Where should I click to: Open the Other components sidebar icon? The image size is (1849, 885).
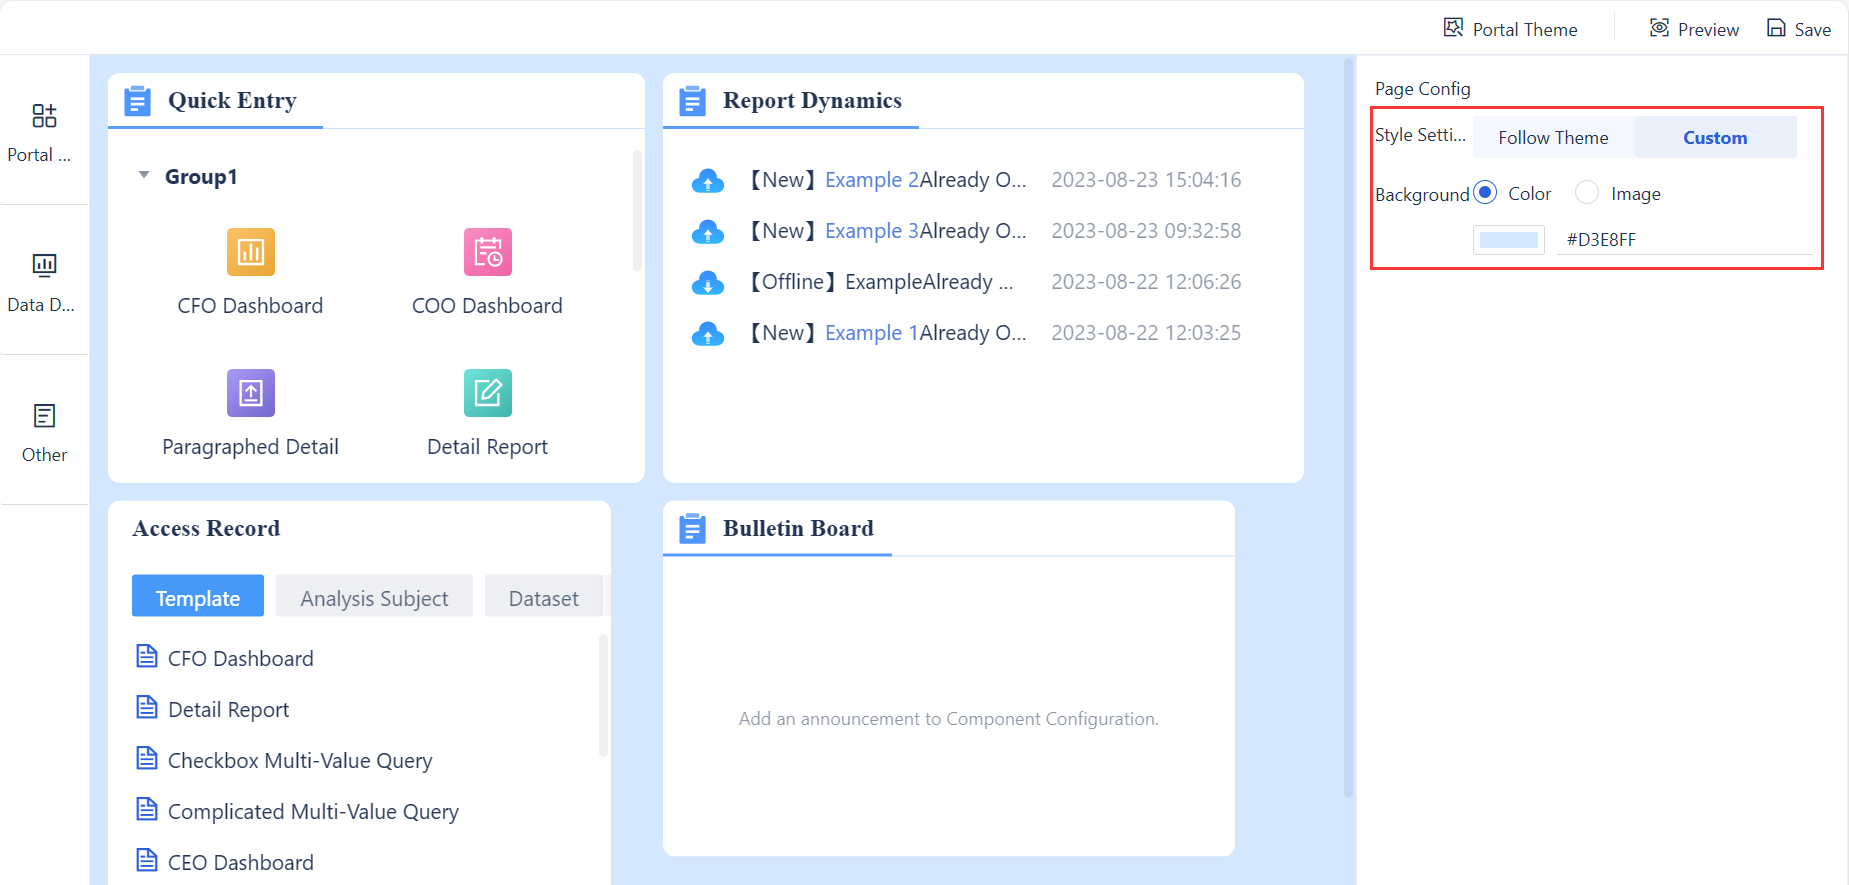(44, 415)
